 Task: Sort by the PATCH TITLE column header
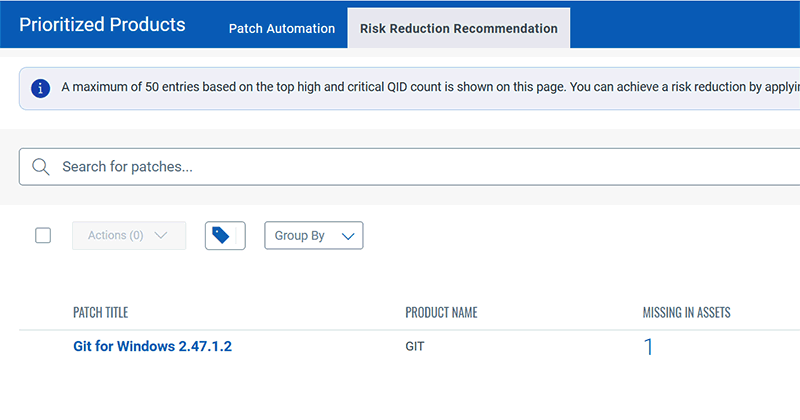tap(101, 312)
